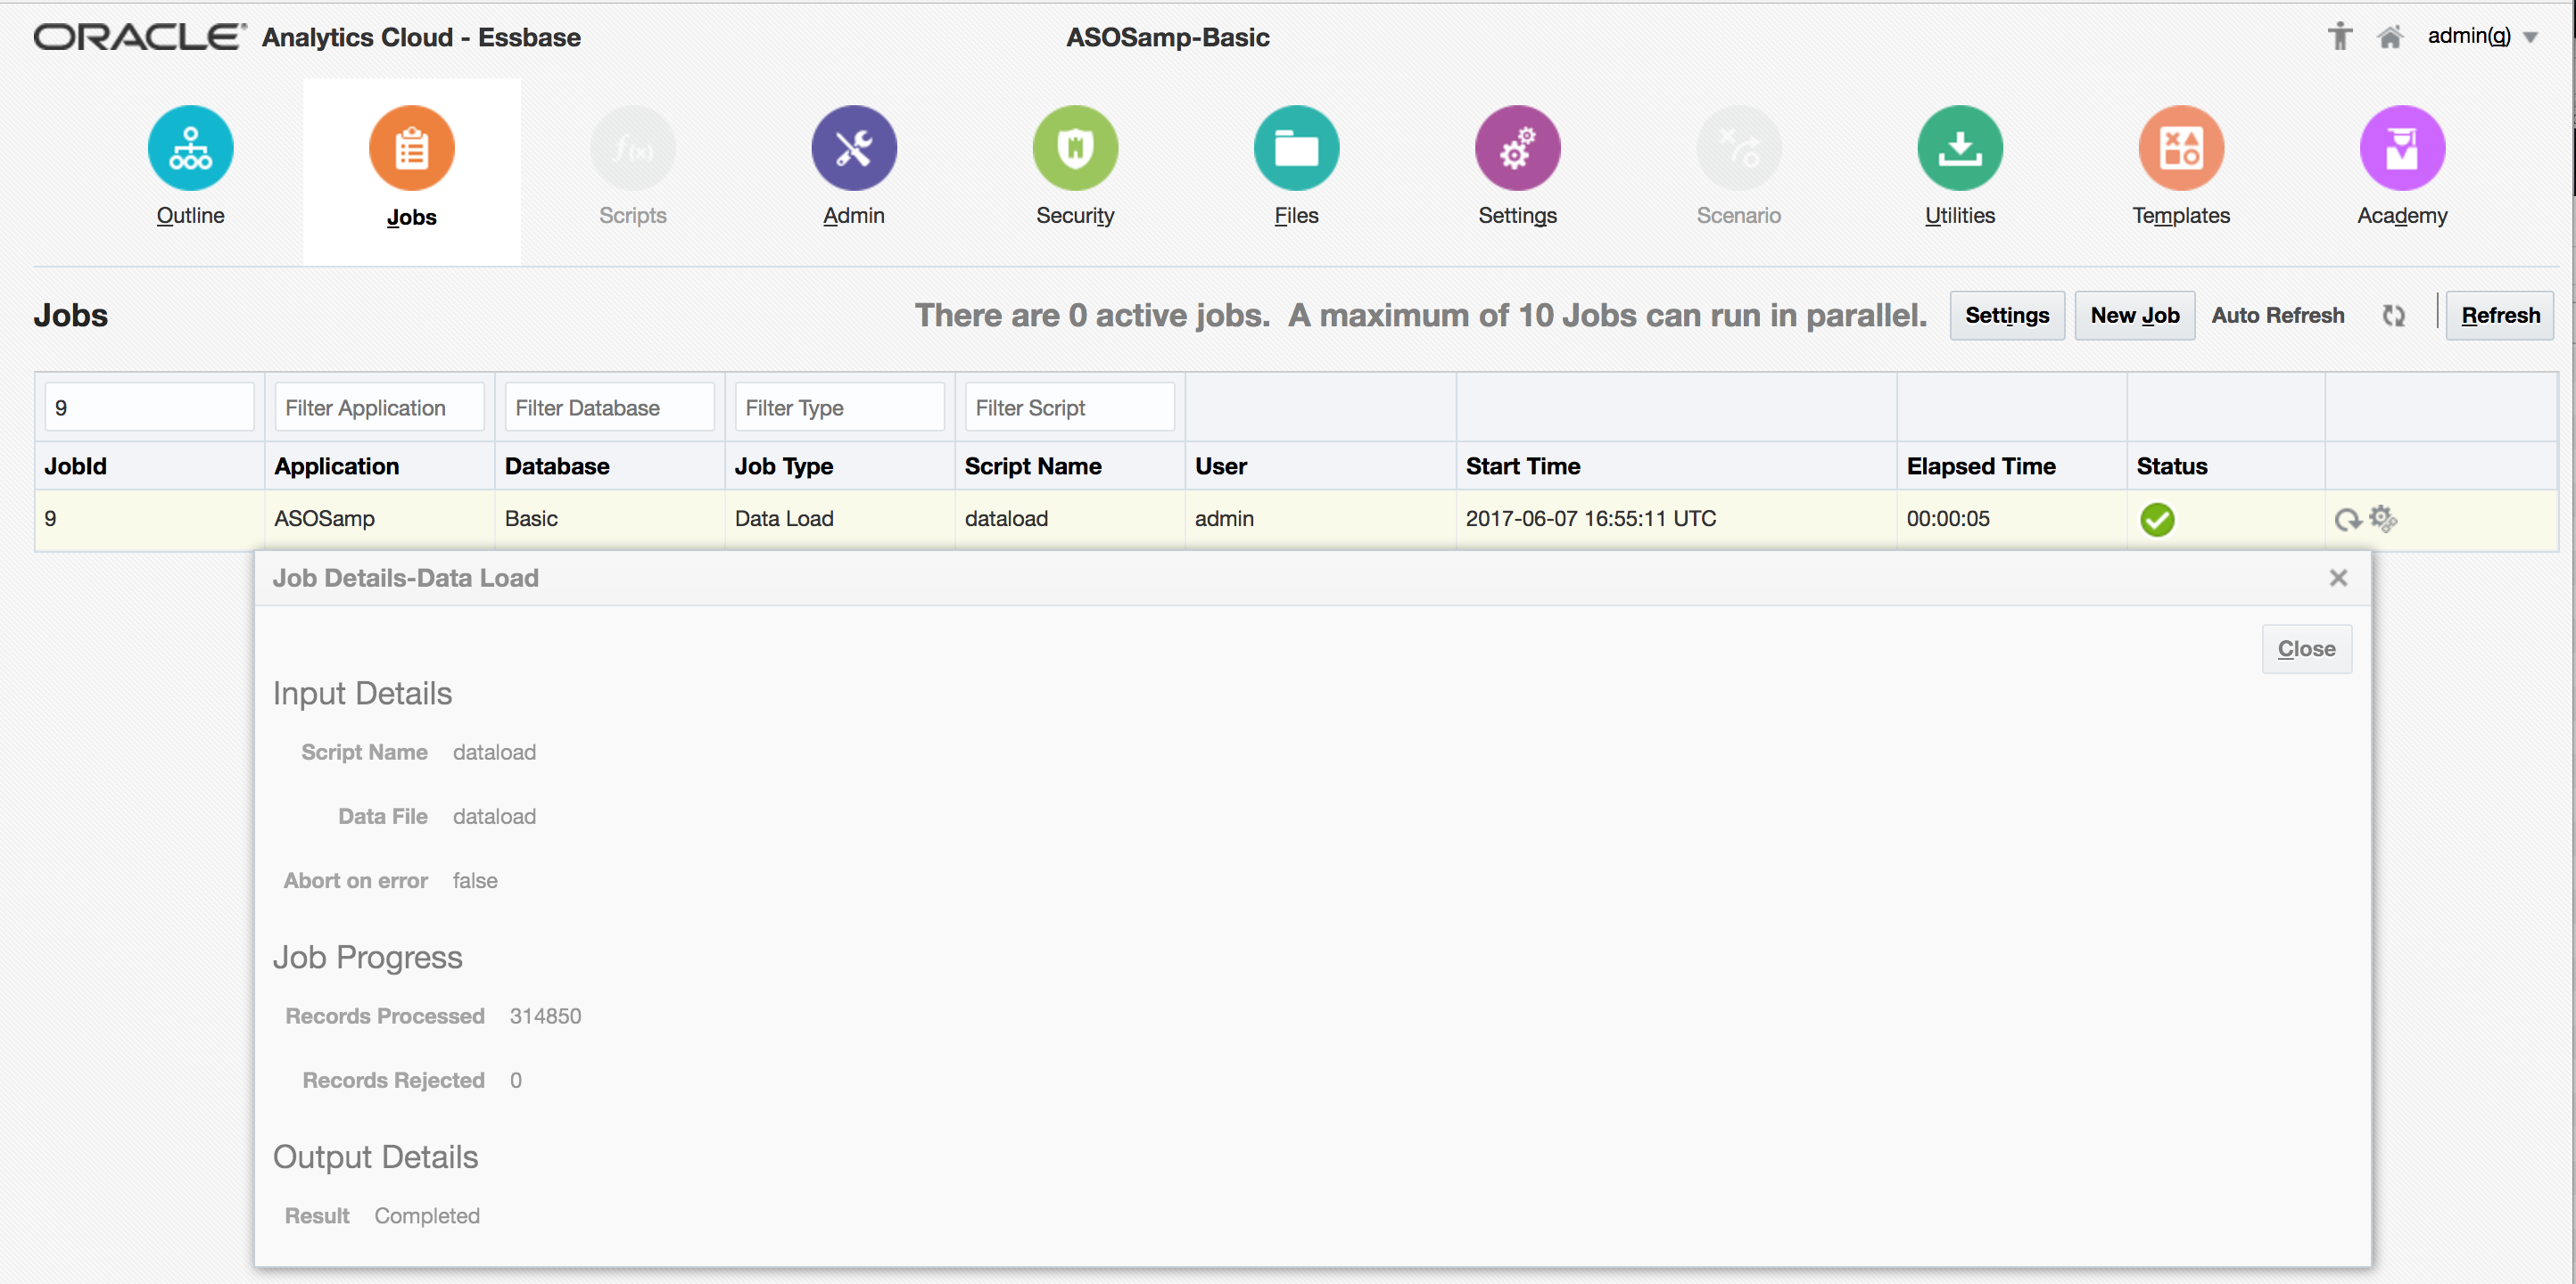Click the Admin tools icon
This screenshot has height=1284, width=2576.
853,148
